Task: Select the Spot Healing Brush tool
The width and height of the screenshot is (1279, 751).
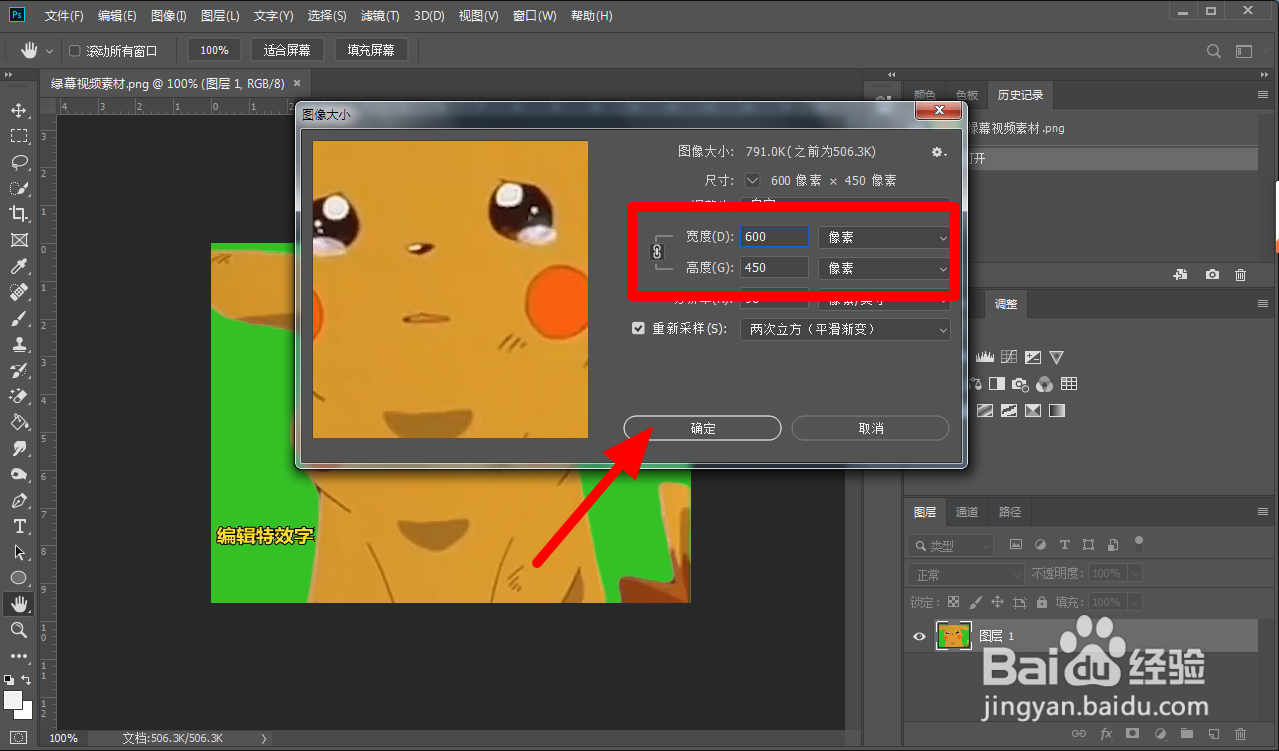Action: click(19, 292)
